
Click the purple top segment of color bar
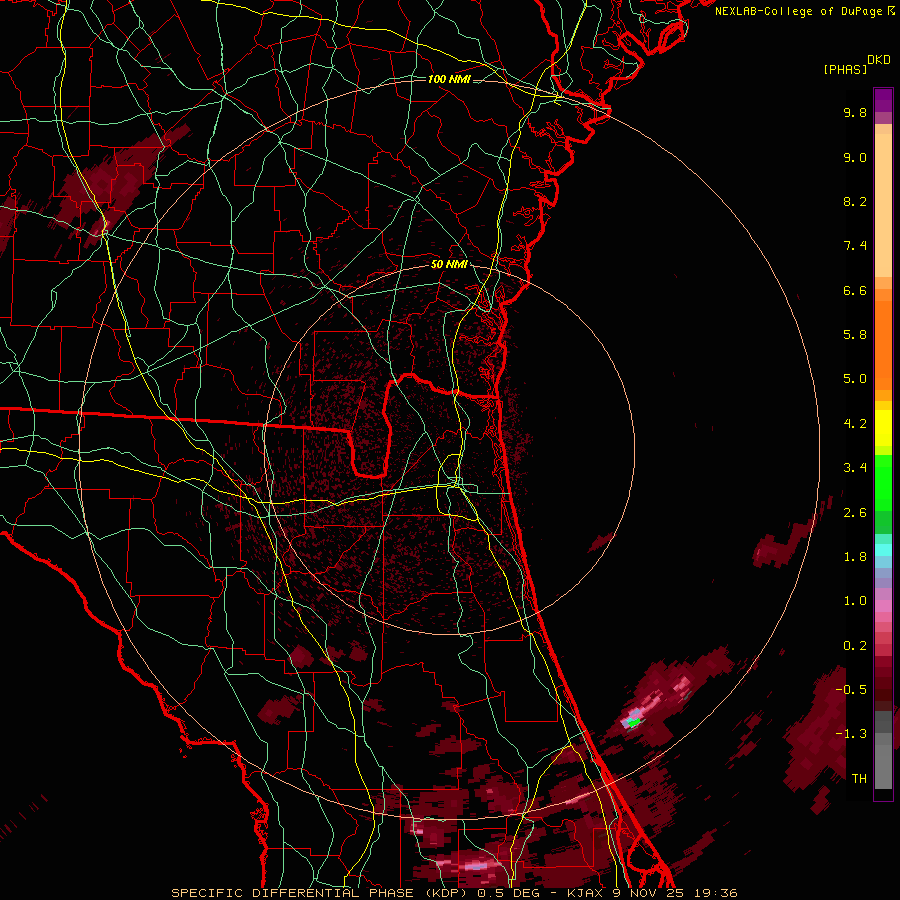coord(883,100)
